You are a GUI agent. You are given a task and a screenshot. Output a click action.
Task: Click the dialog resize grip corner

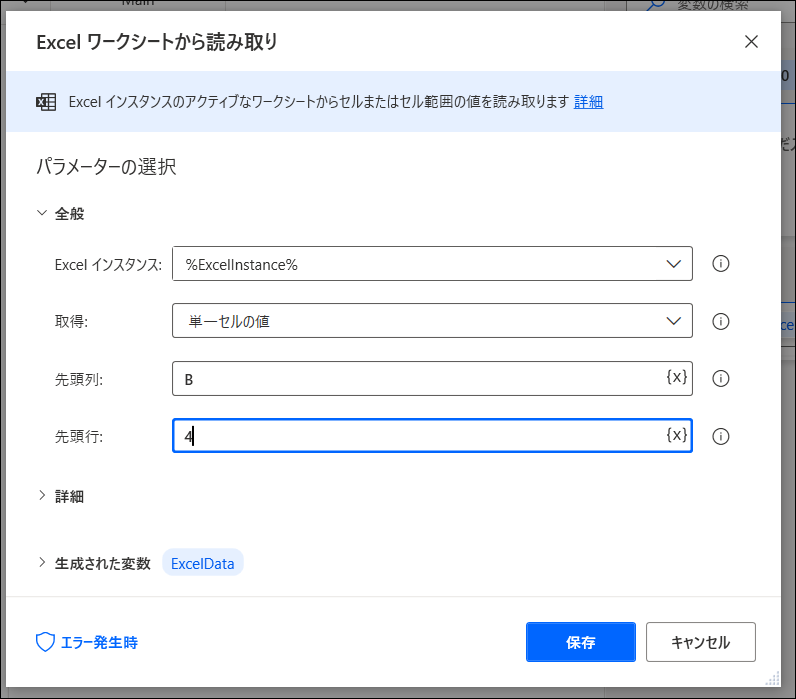[x=773, y=679]
